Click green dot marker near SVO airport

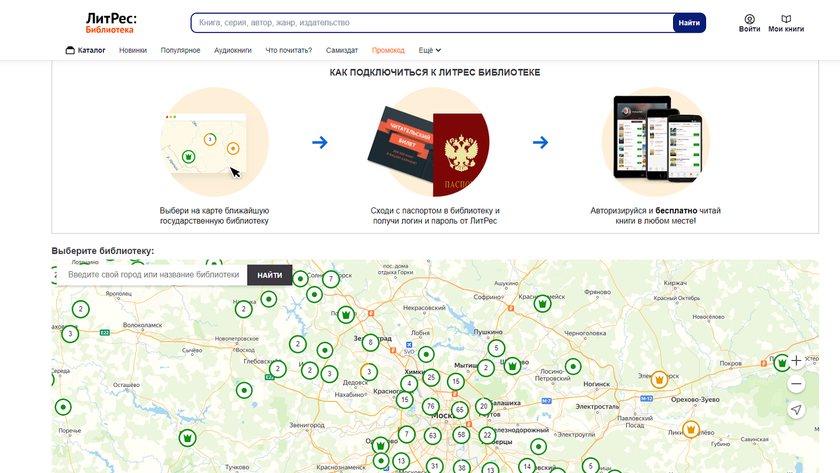coord(426,354)
